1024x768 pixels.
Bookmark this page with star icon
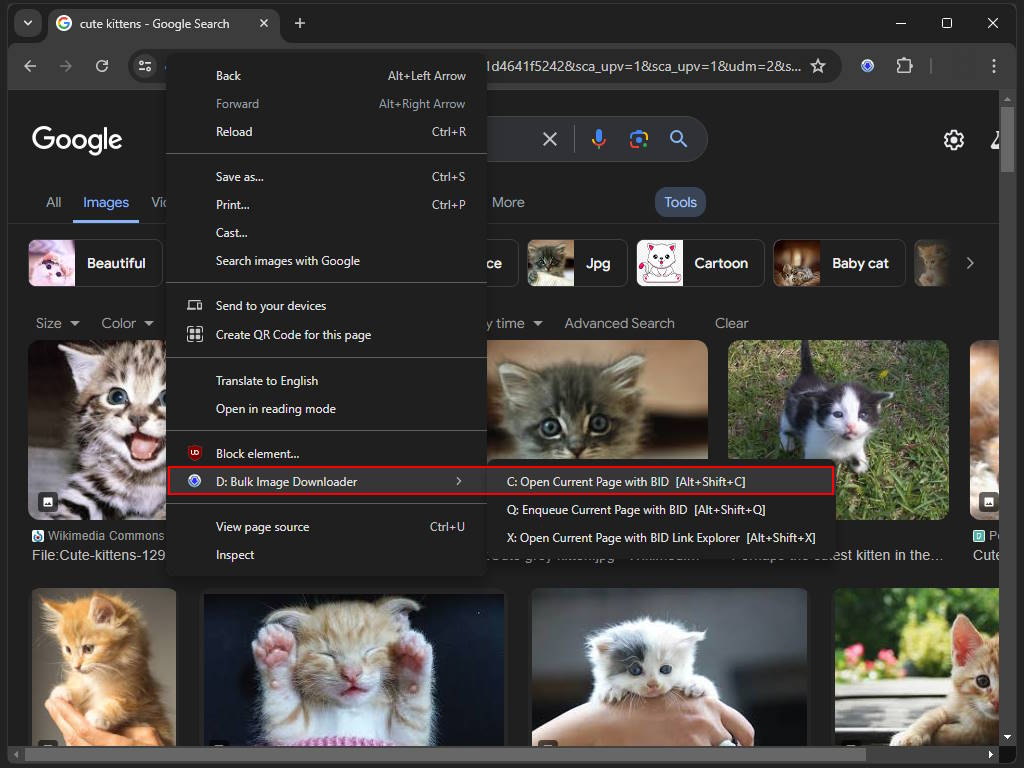[x=818, y=66]
